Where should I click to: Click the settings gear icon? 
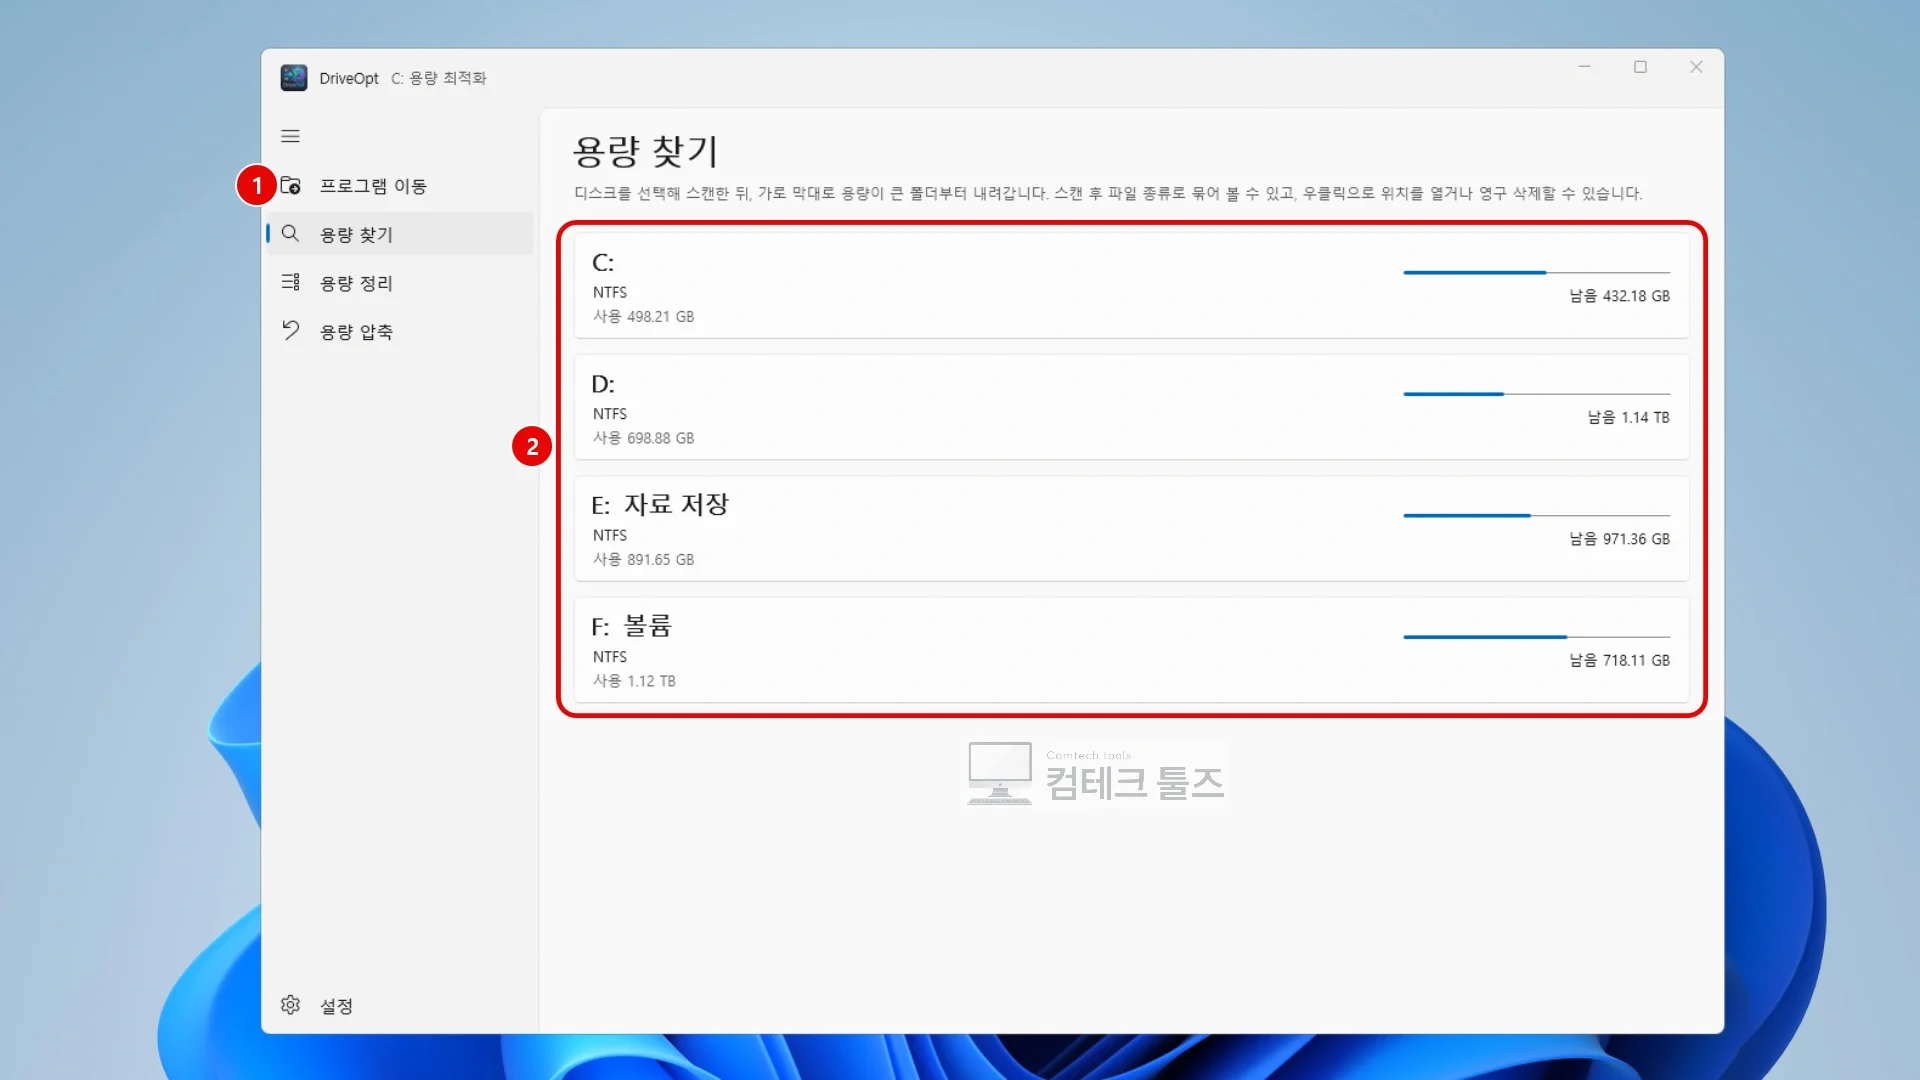pos(290,1005)
